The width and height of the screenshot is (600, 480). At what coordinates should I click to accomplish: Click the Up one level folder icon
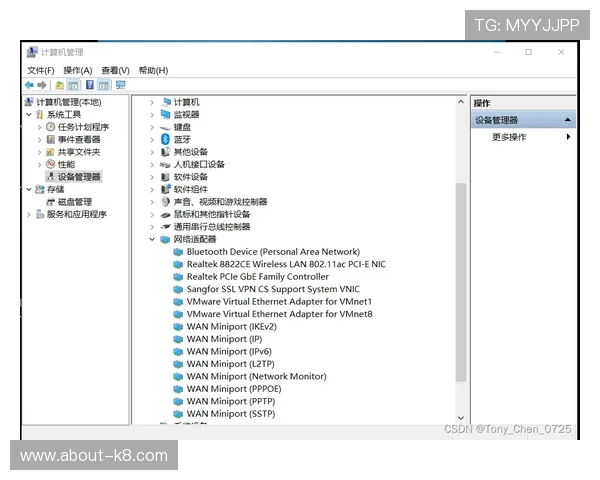pyautogui.click(x=59, y=85)
